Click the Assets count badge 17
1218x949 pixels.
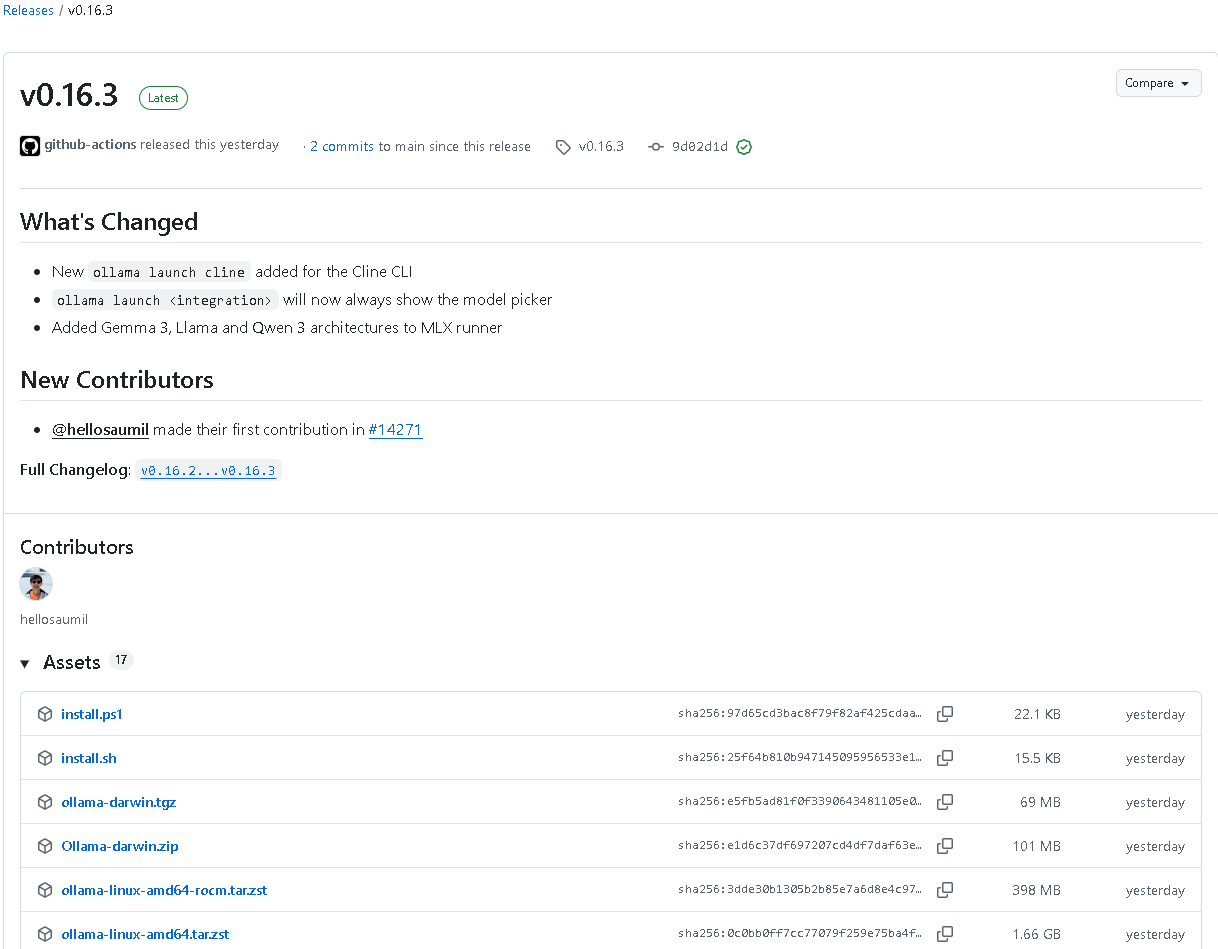click(121, 661)
